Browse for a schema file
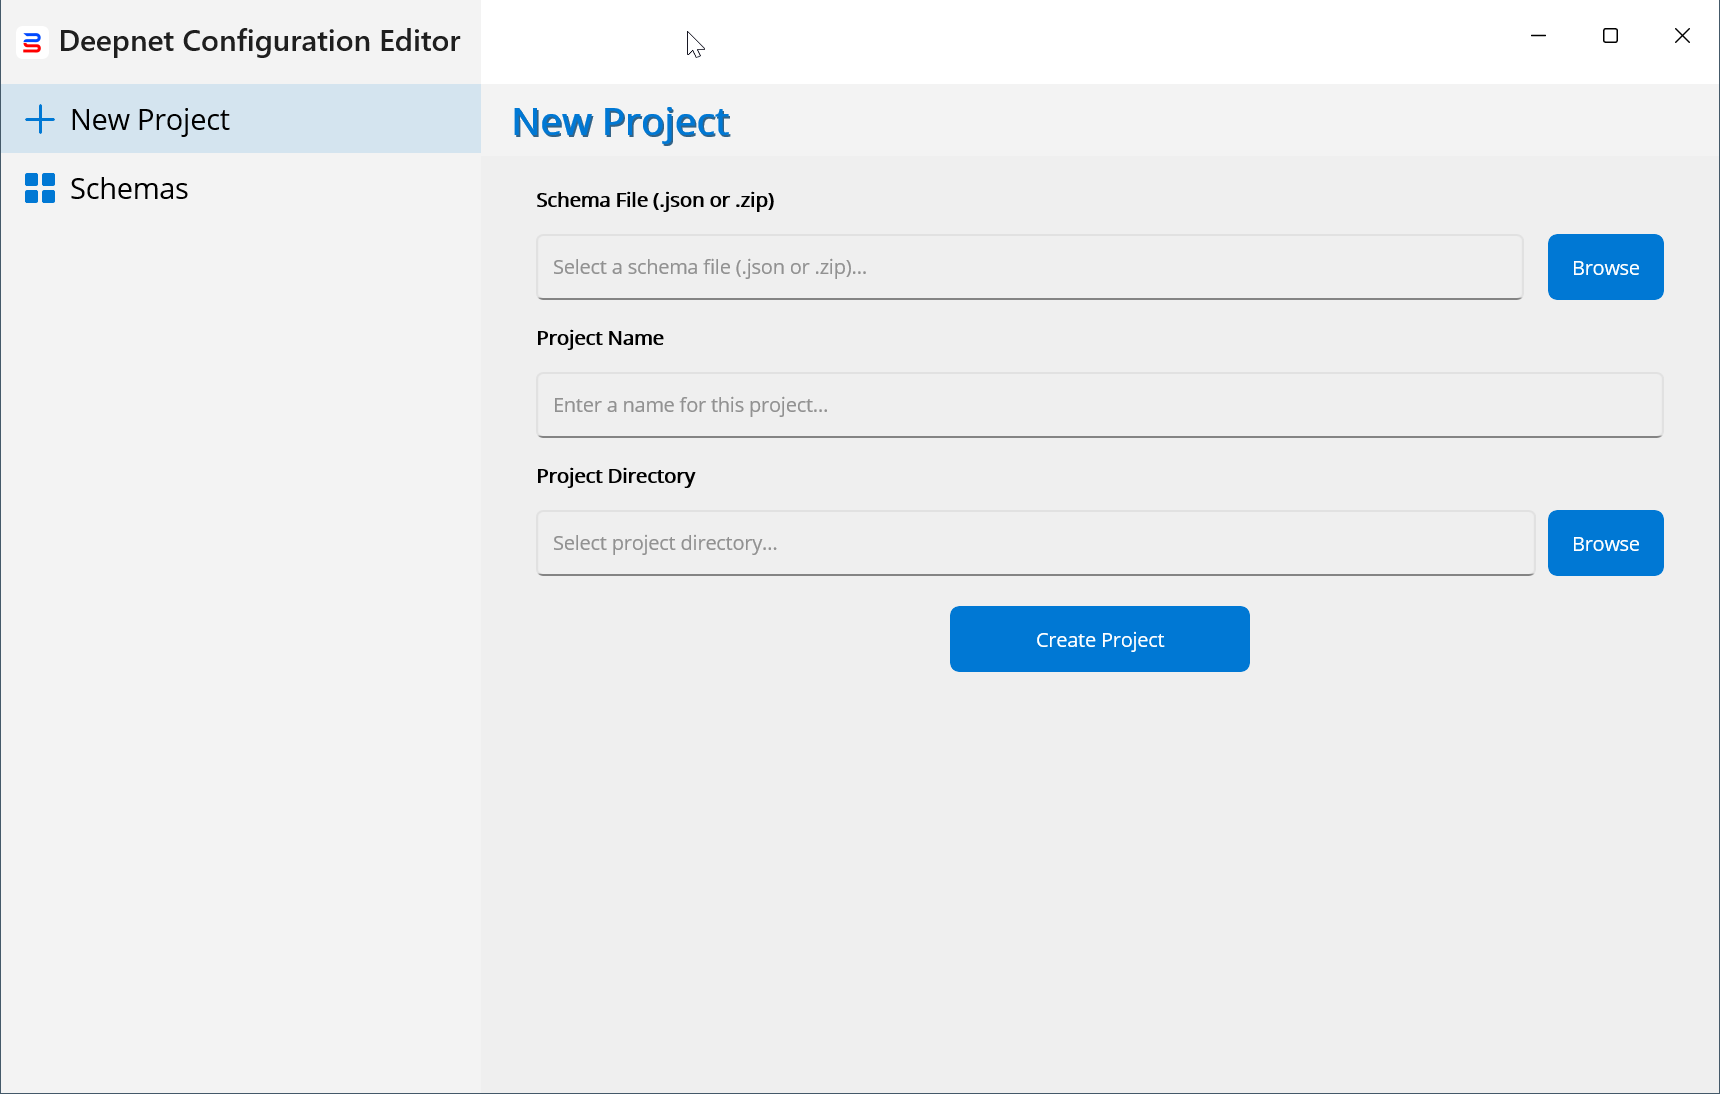 [x=1605, y=267]
